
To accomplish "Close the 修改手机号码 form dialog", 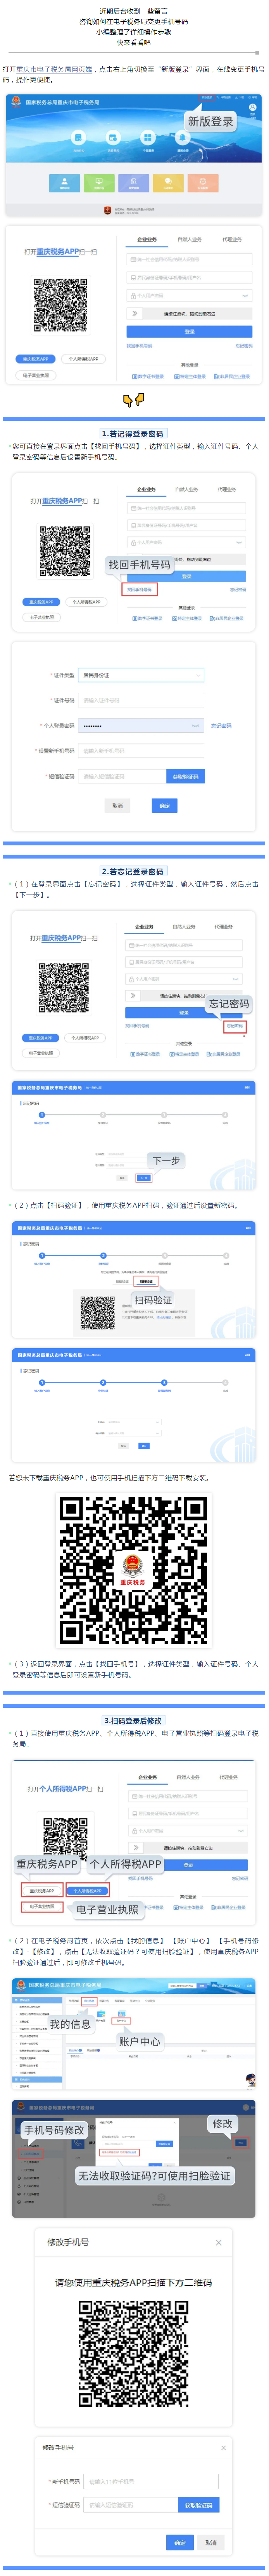I will click(223, 2447).
